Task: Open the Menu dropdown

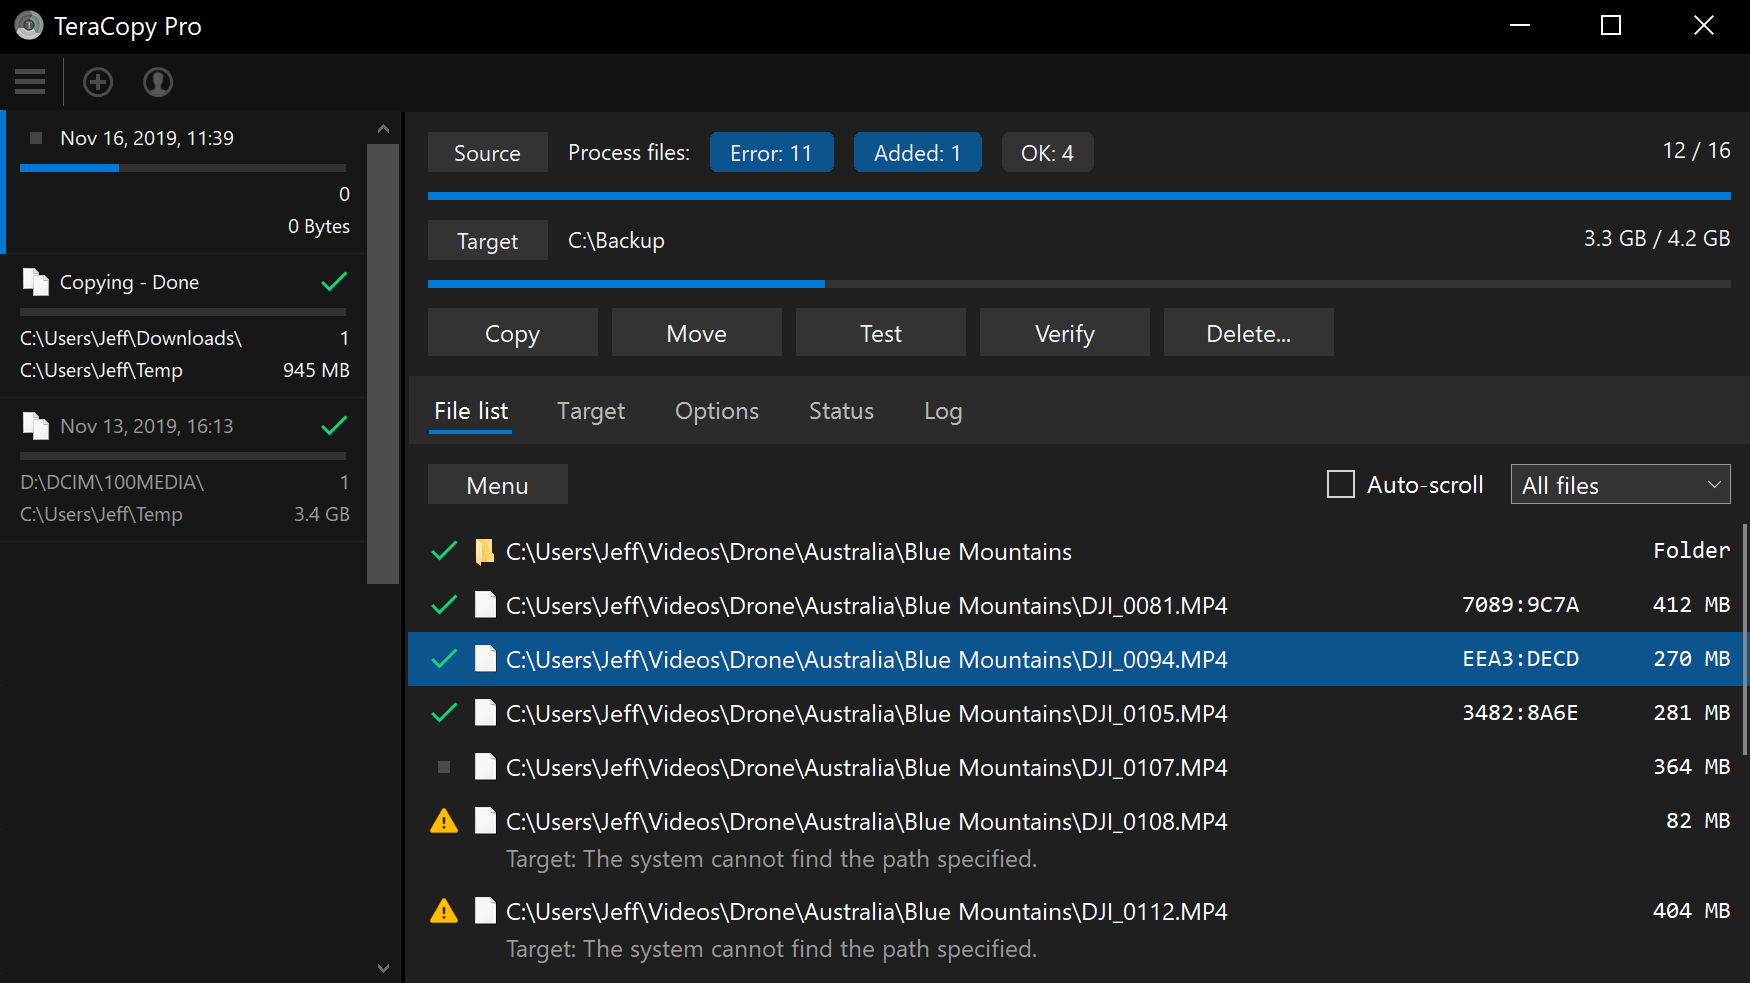Action: [x=497, y=484]
